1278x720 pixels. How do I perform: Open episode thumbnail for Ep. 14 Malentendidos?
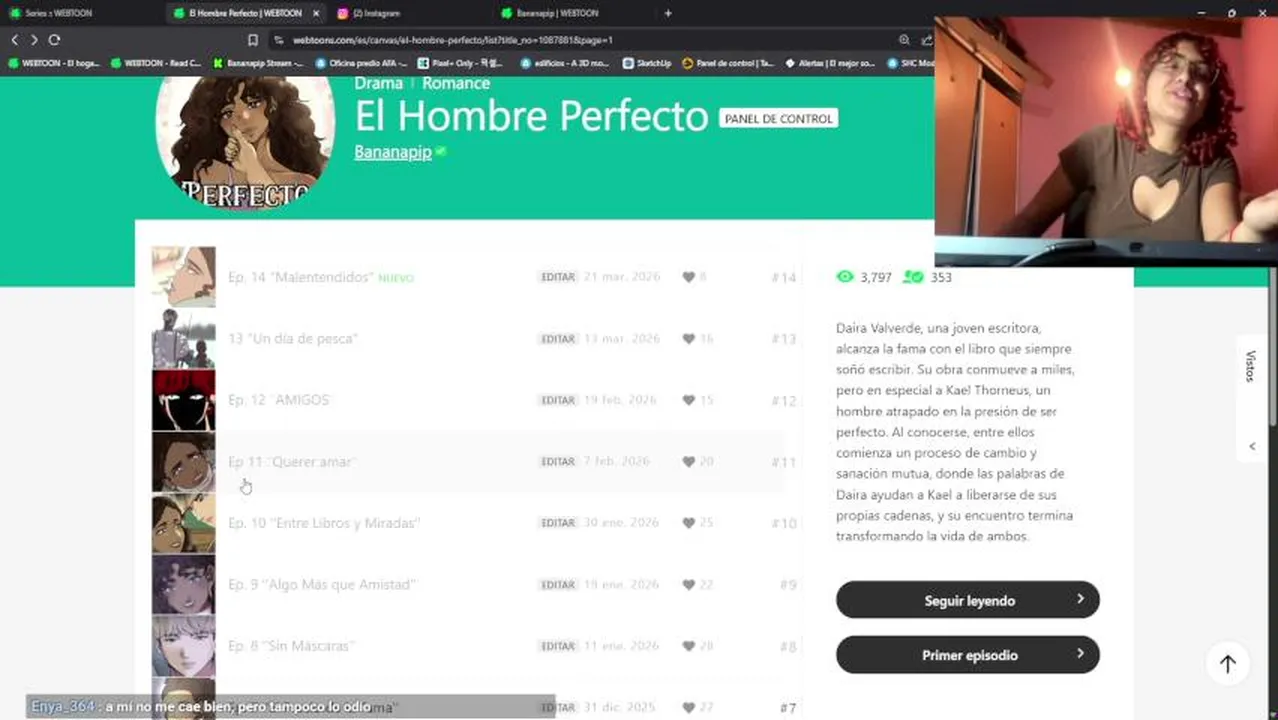pos(183,277)
